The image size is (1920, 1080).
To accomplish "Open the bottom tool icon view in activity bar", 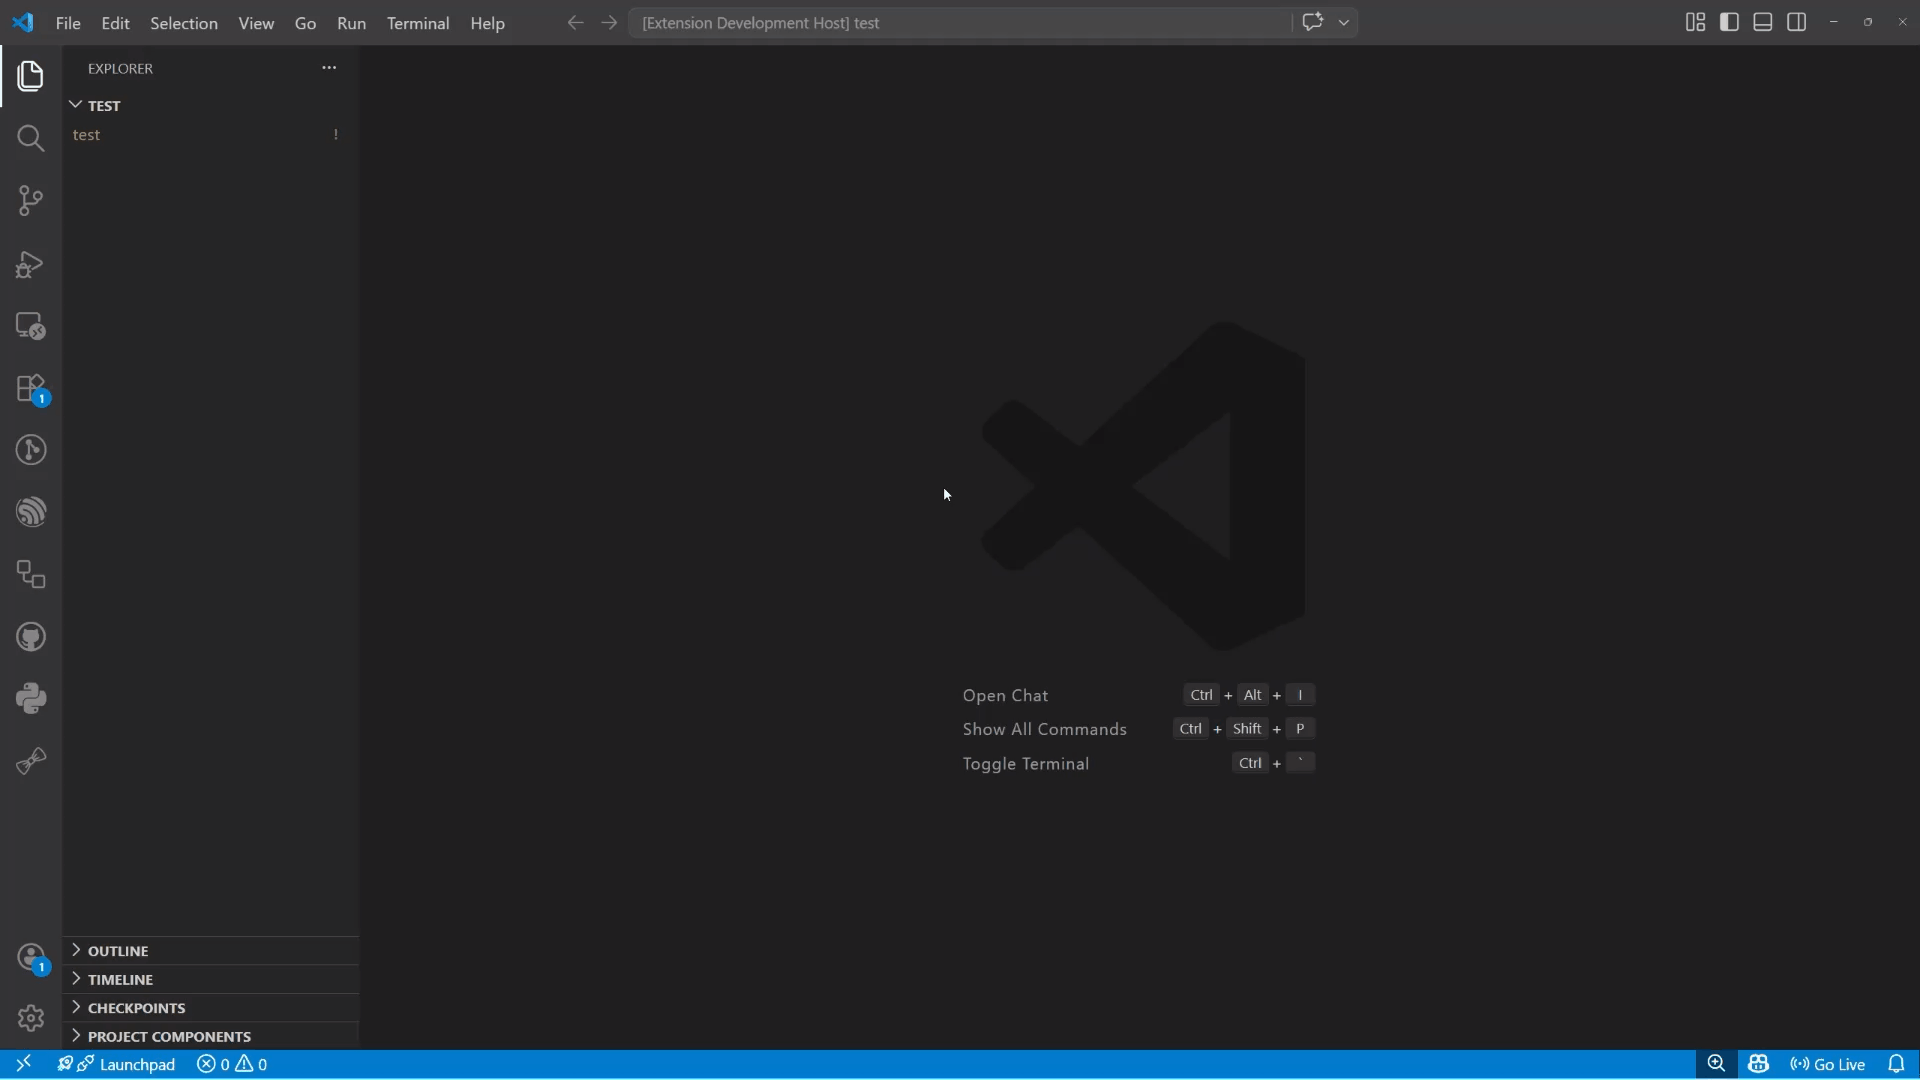I will (x=31, y=761).
